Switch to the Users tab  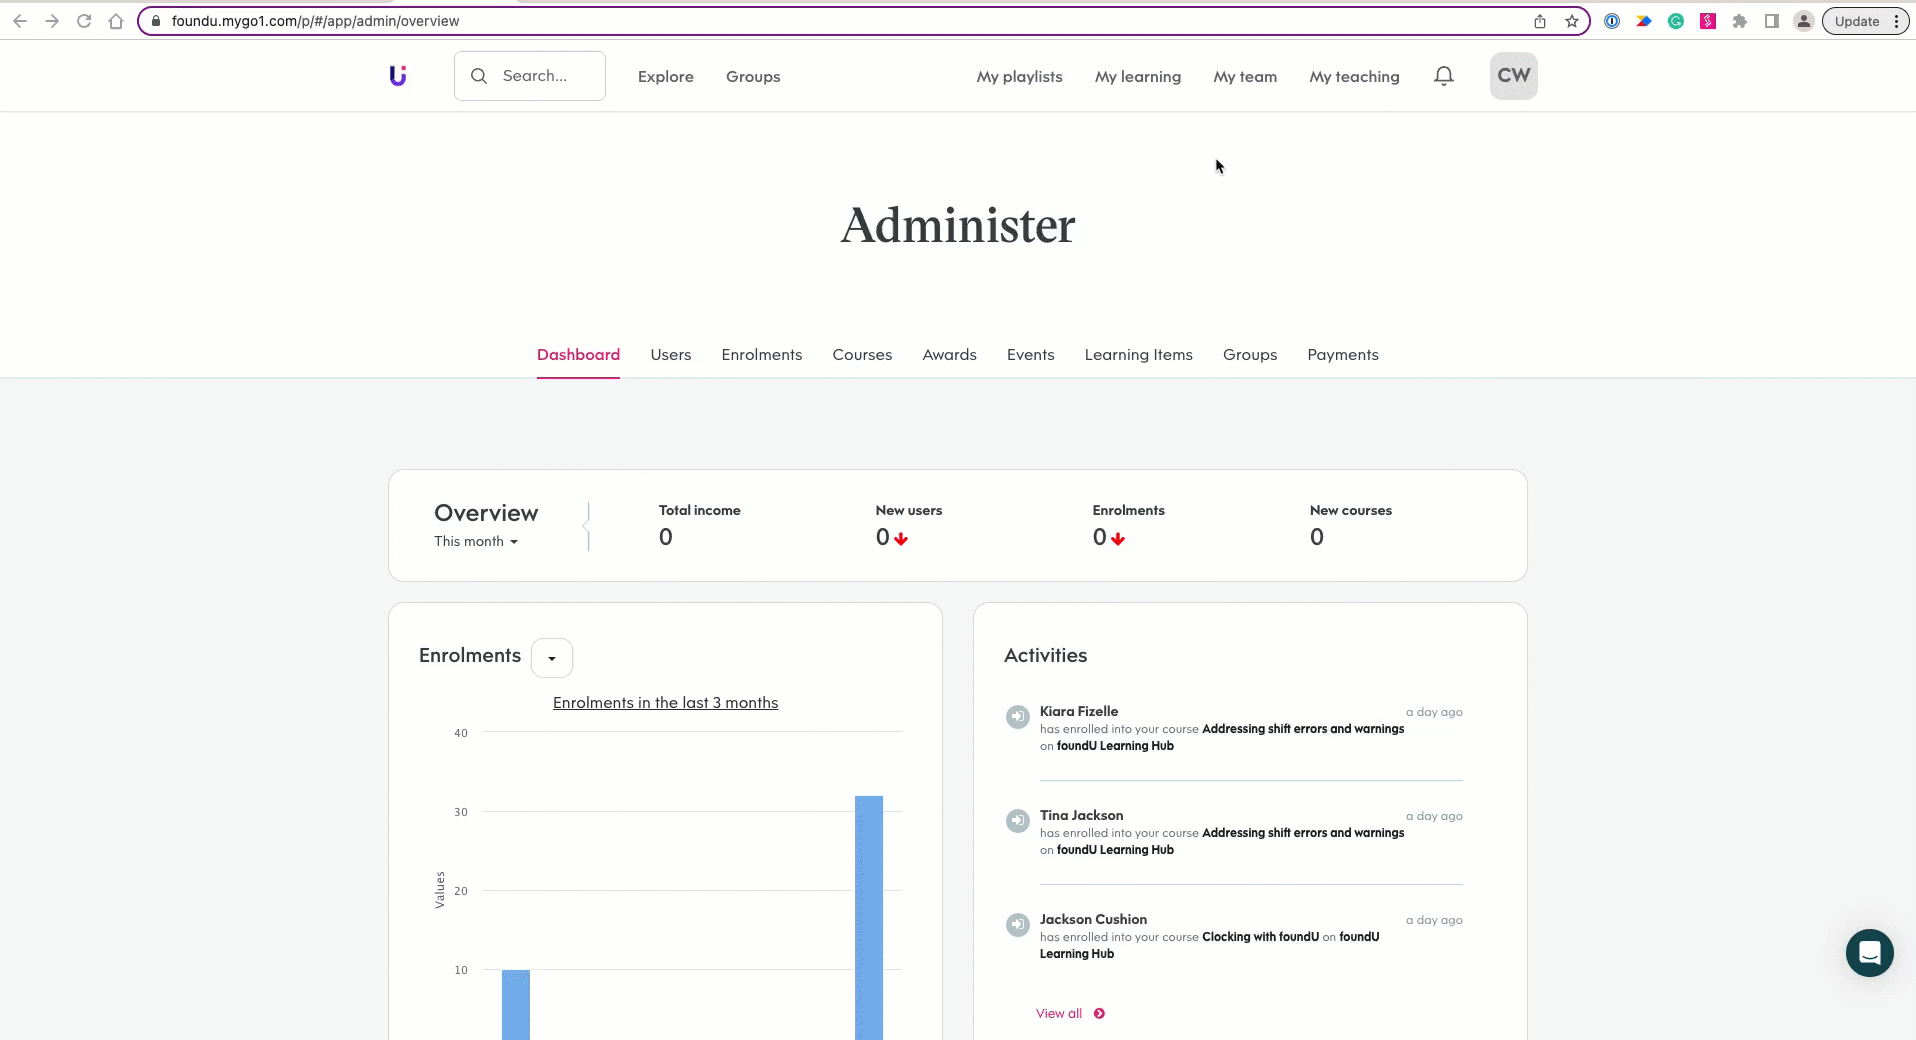click(670, 355)
